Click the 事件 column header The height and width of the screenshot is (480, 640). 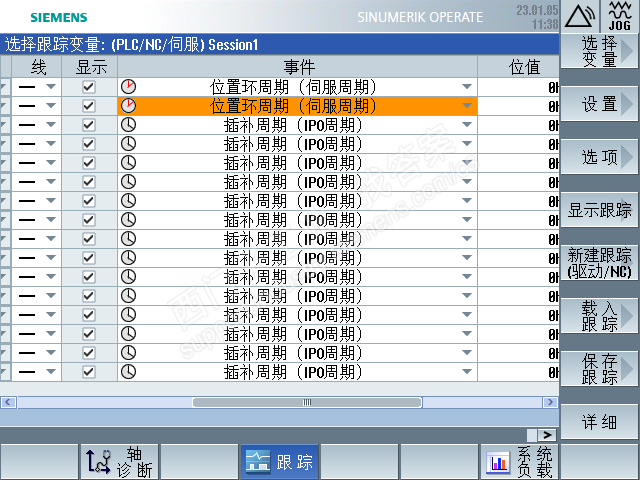coord(298,67)
